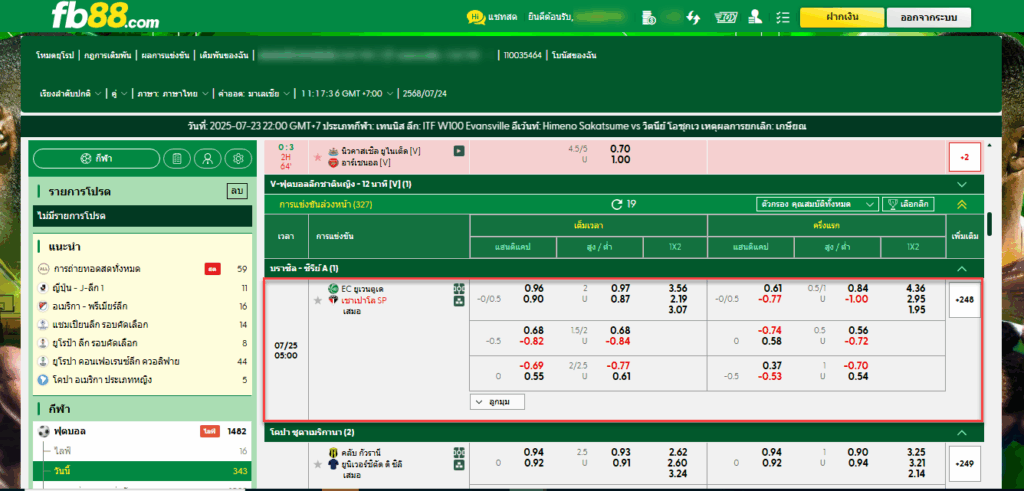This screenshot has height=491, width=1024.
Task: Click the yellow ฝากเงิน deposit button
Action: click(841, 17)
